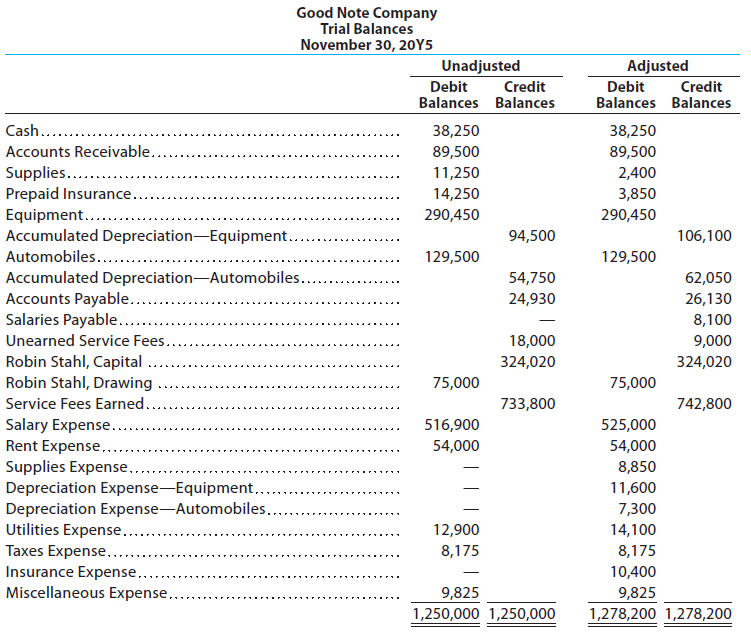Screen dimensions: 751x632
Task: Select the Accumulated Depreciation—Equipment label
Action: tap(146, 236)
